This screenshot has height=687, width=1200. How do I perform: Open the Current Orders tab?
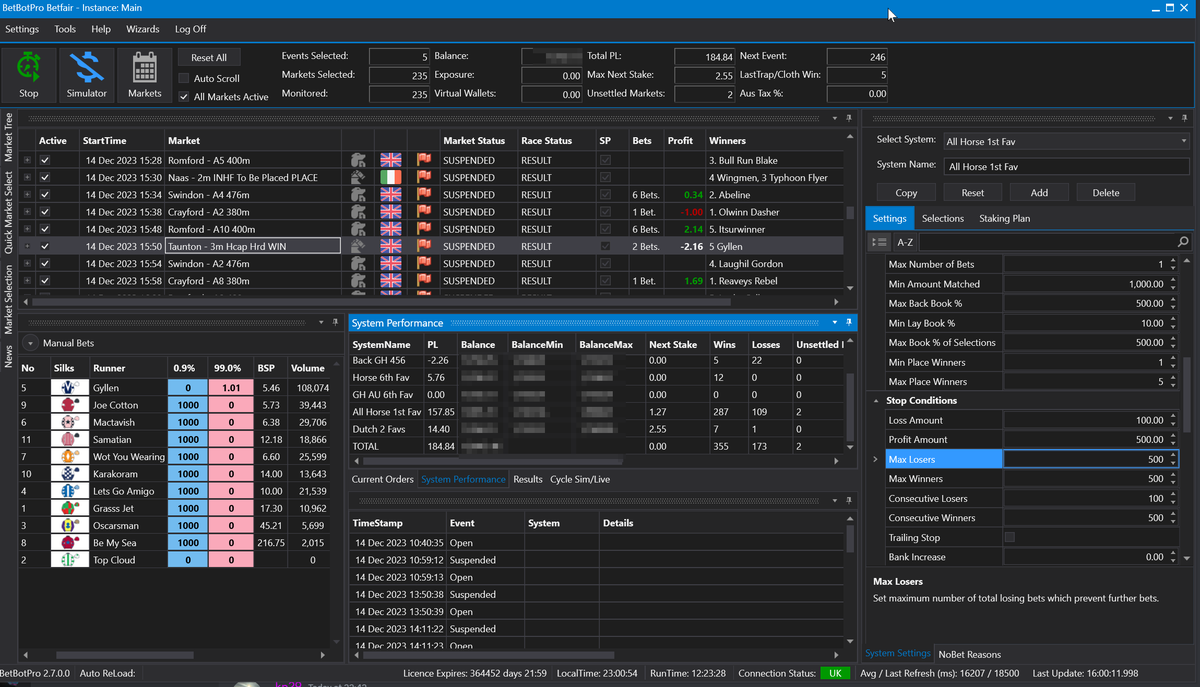tap(382, 479)
